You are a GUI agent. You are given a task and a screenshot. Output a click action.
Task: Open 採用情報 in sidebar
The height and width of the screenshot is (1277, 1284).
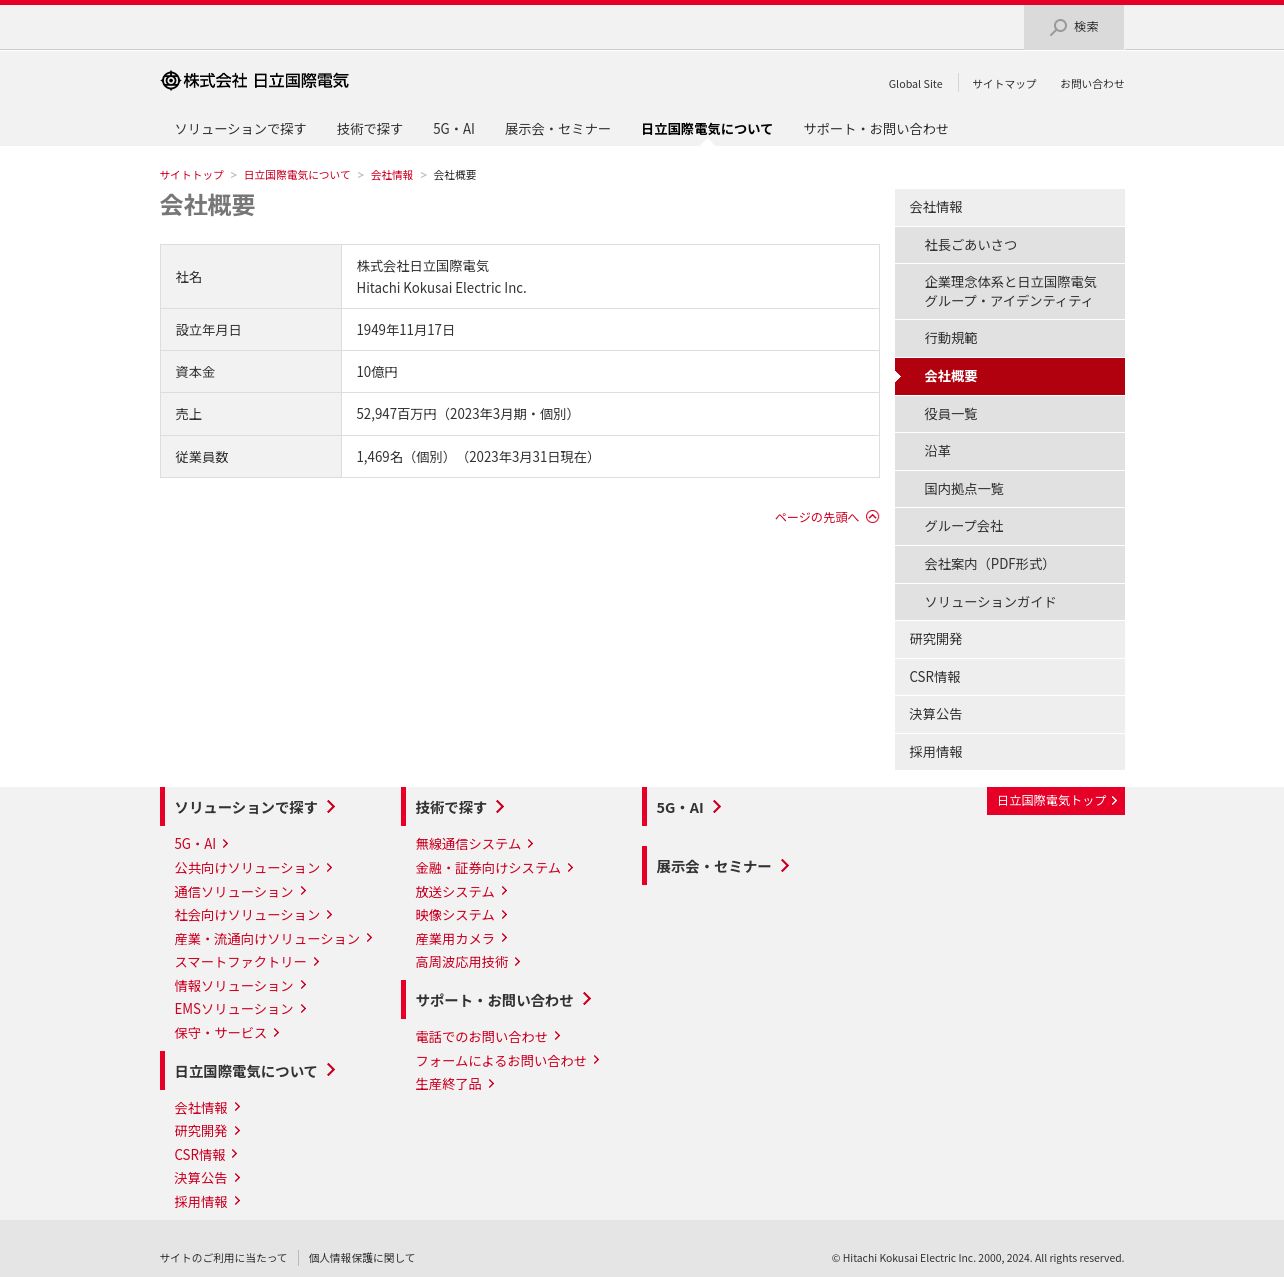(1010, 752)
